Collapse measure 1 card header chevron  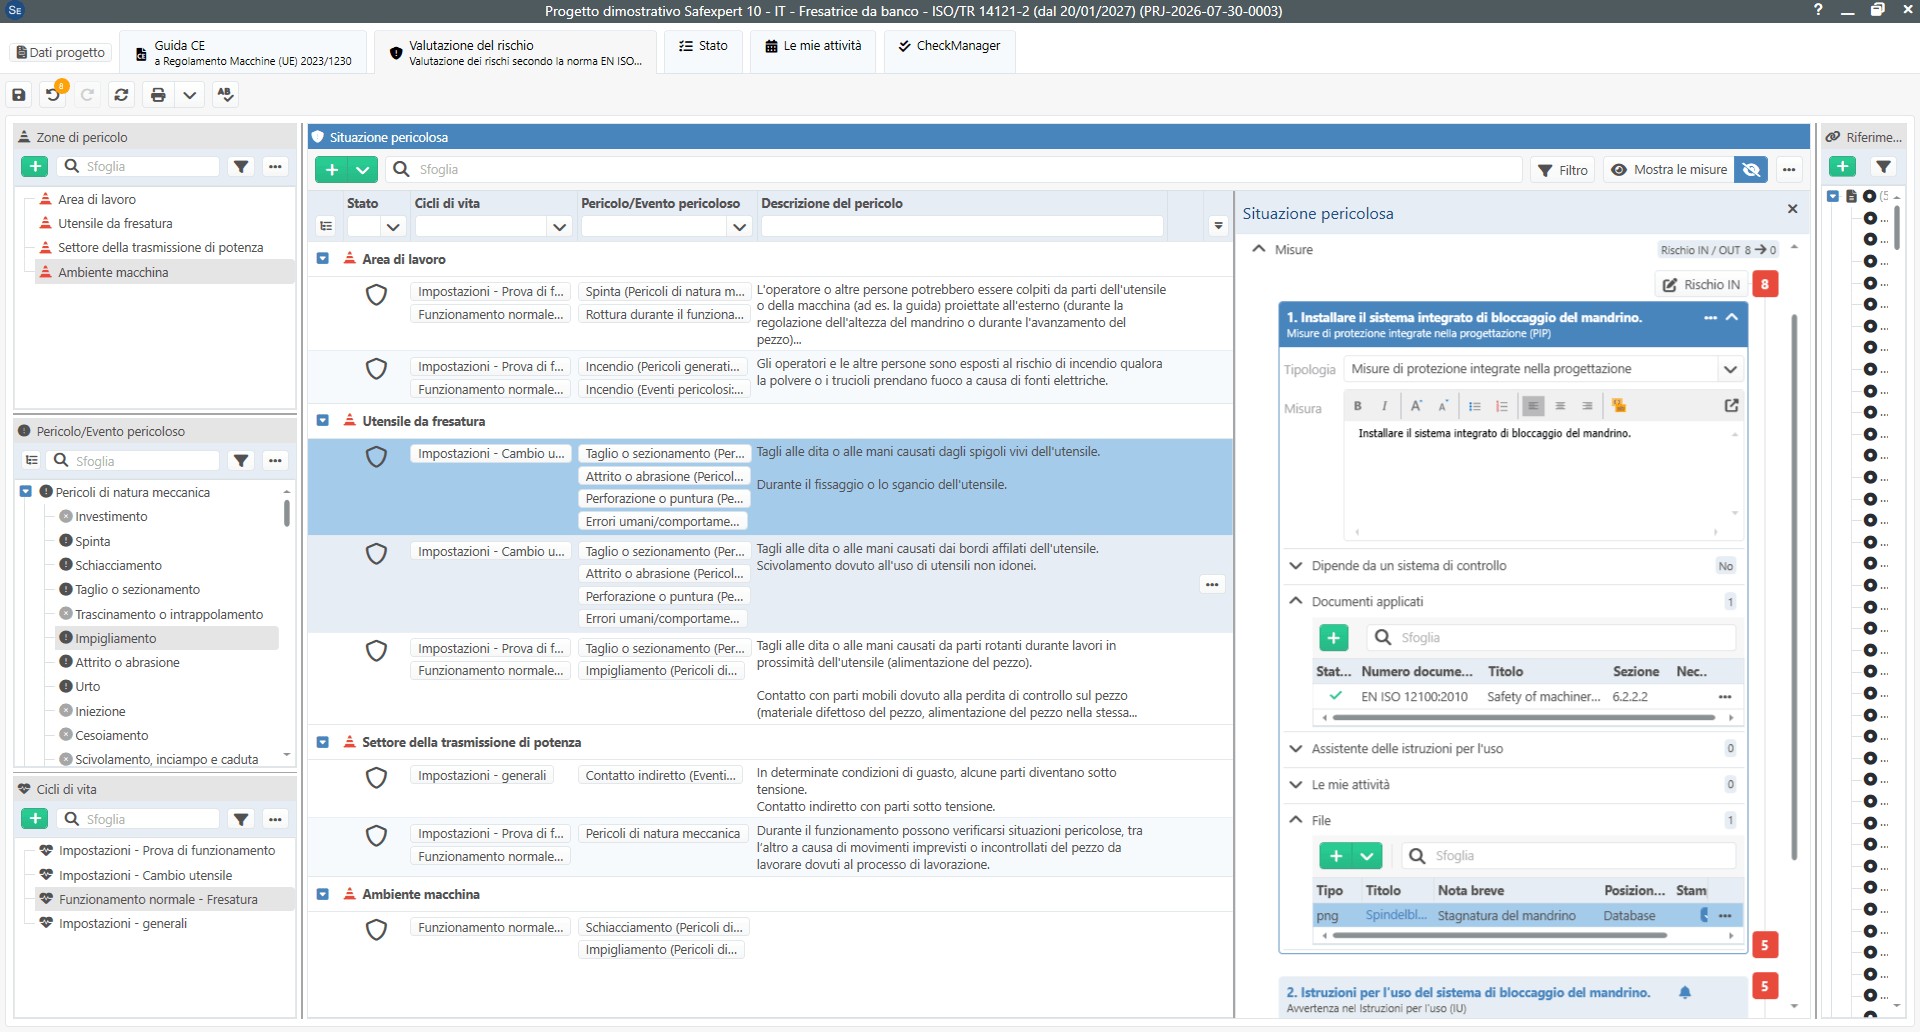click(1732, 317)
